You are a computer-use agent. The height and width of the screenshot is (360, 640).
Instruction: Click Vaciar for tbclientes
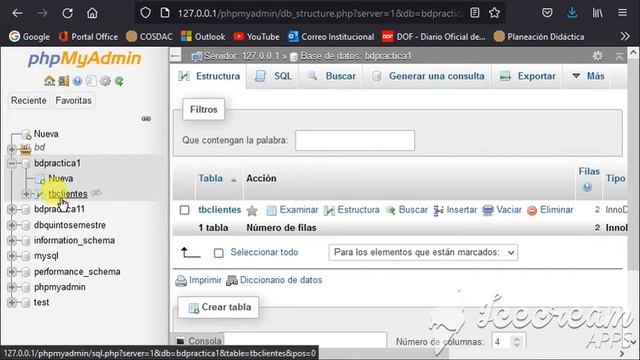pyautogui.click(x=502, y=210)
